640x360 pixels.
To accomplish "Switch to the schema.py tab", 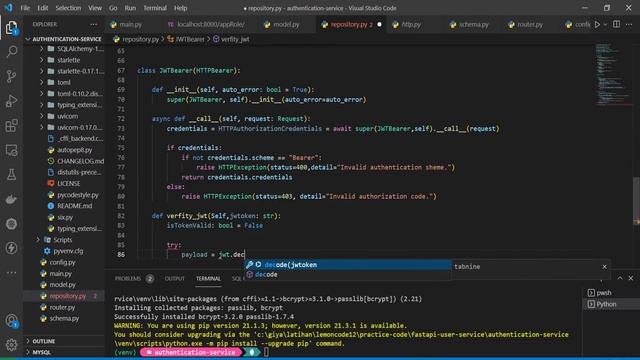I will tap(473, 24).
